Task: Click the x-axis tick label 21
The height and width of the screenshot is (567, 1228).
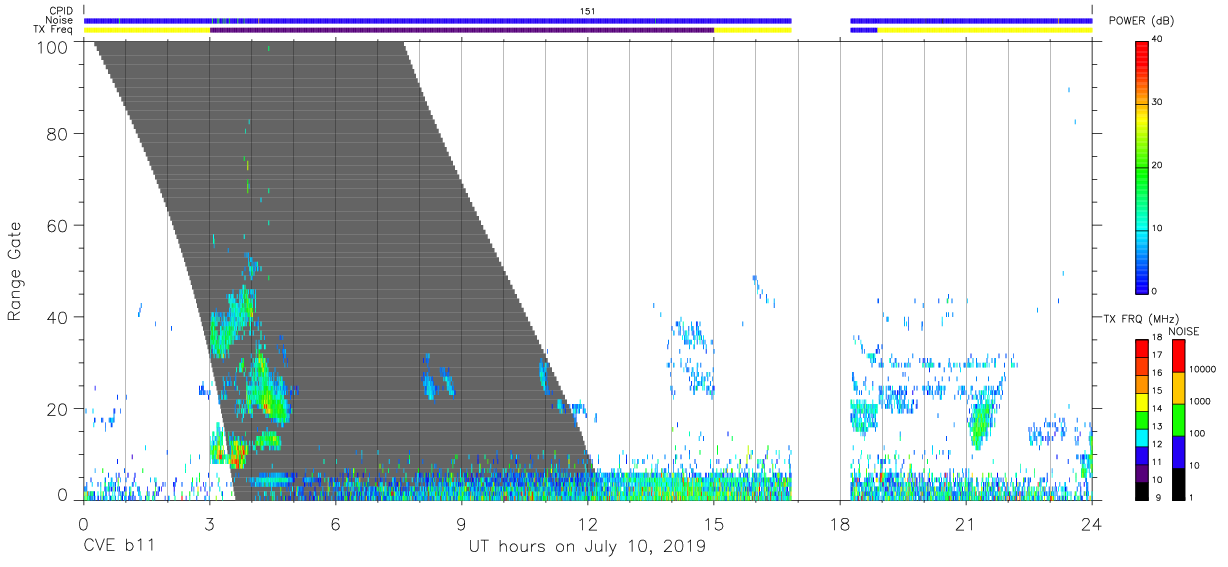Action: 966,523
